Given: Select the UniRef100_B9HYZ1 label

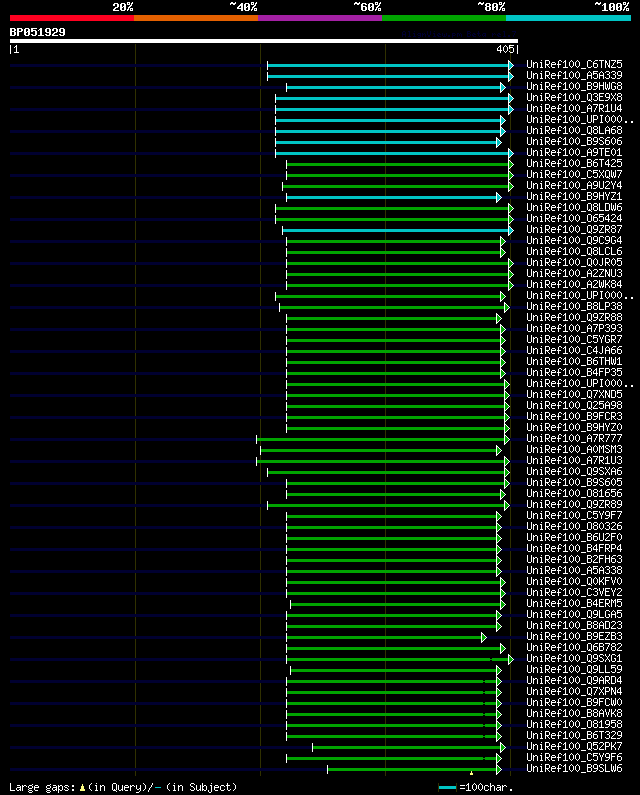Looking at the screenshot, I should tap(574, 196).
